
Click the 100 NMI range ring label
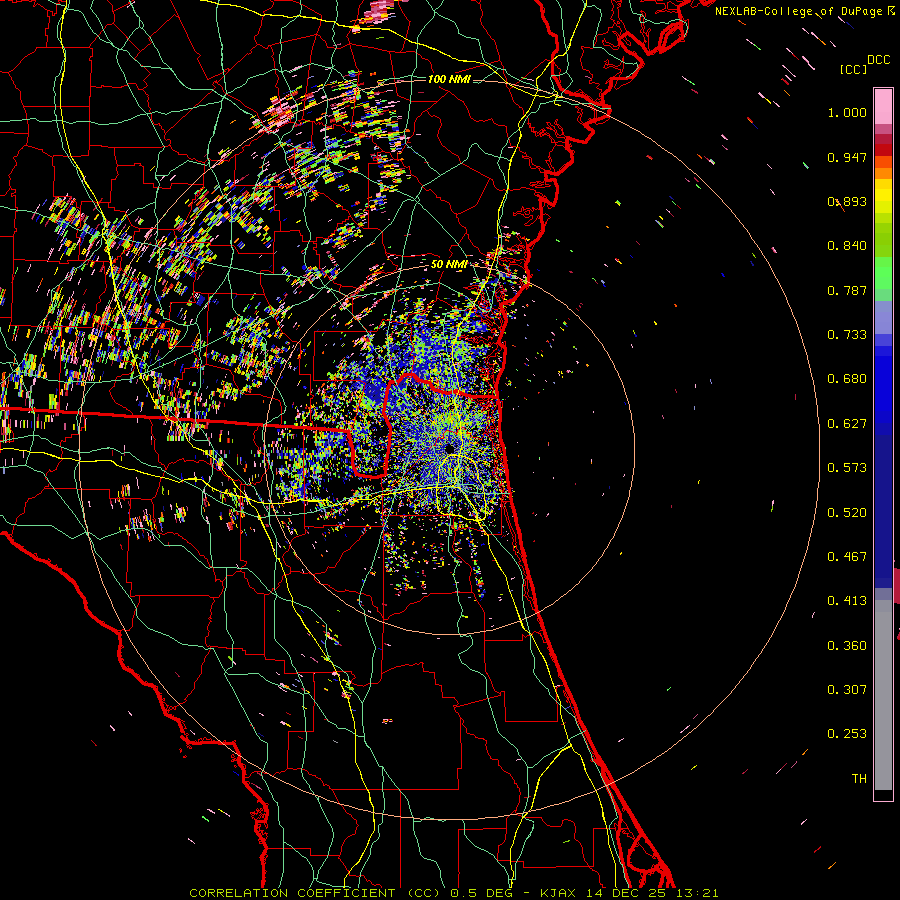tap(449, 79)
